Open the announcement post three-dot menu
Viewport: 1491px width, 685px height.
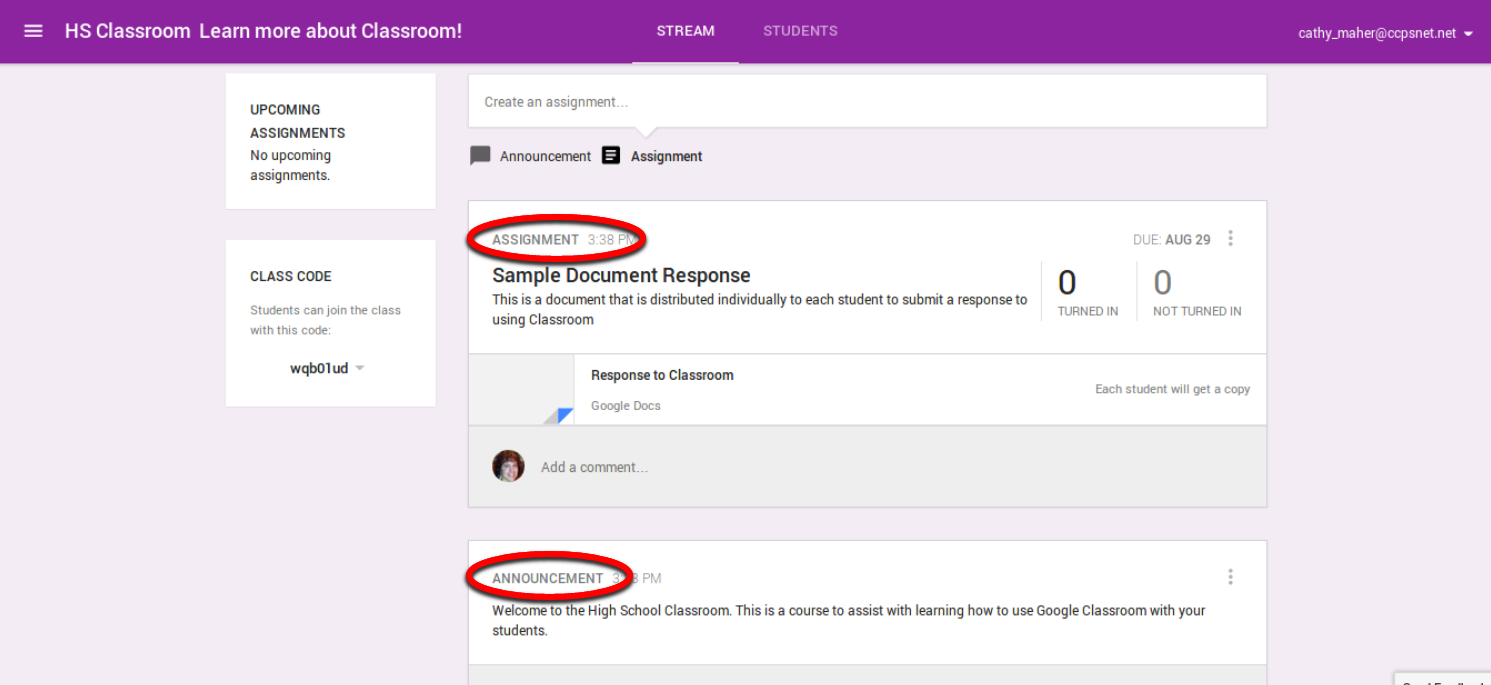(1230, 577)
